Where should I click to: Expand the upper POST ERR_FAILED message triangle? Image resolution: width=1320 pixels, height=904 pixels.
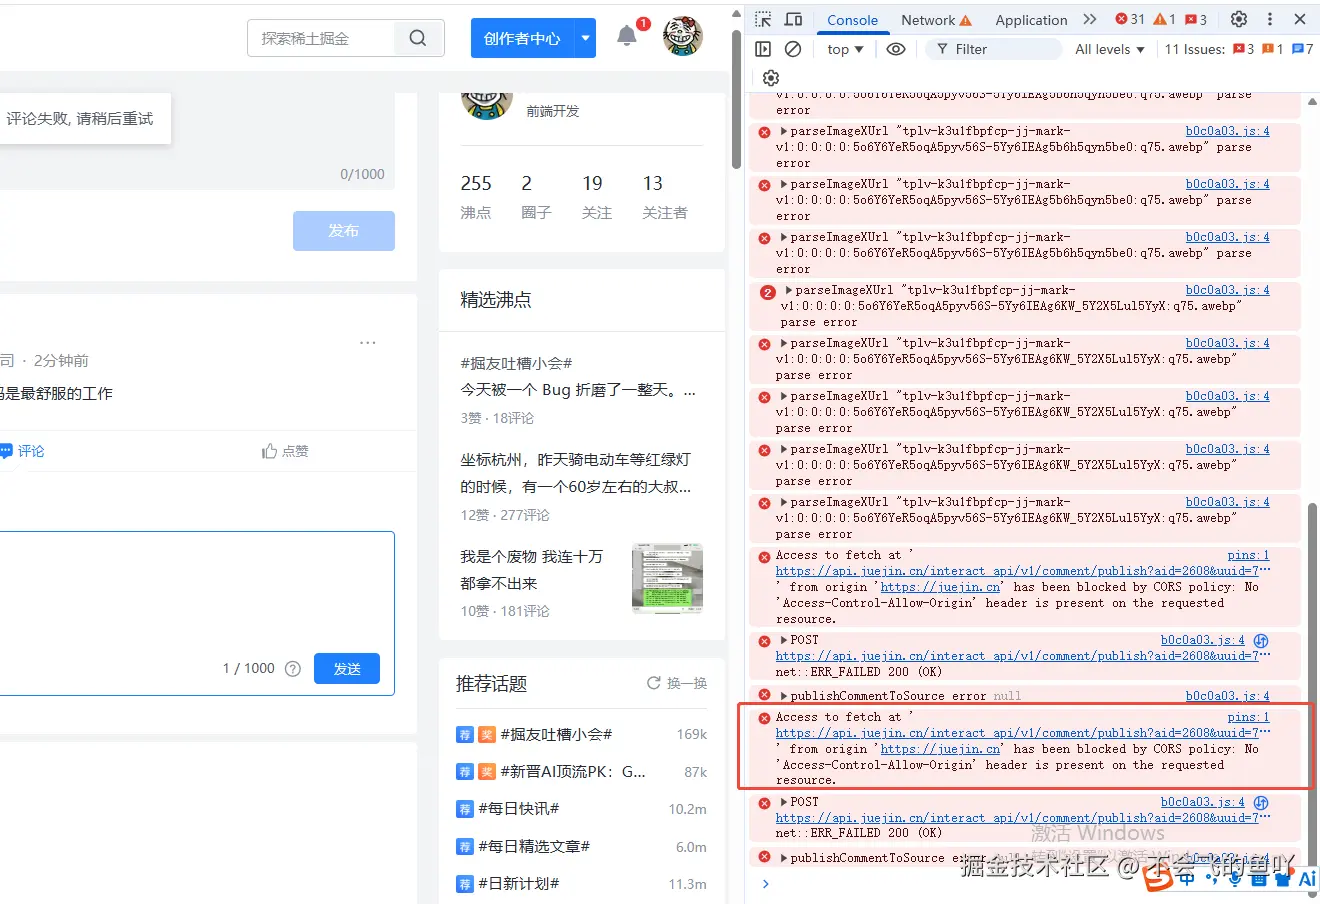tap(784, 640)
